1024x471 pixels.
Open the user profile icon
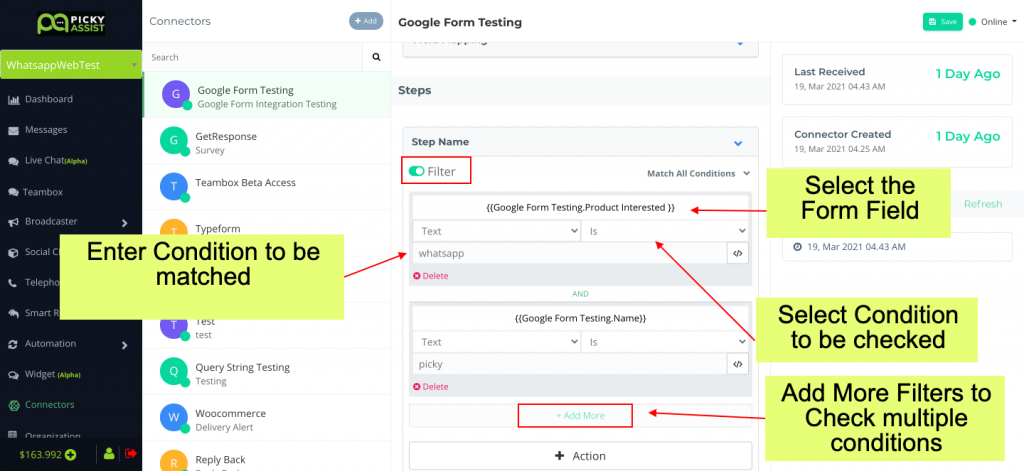tap(109, 453)
